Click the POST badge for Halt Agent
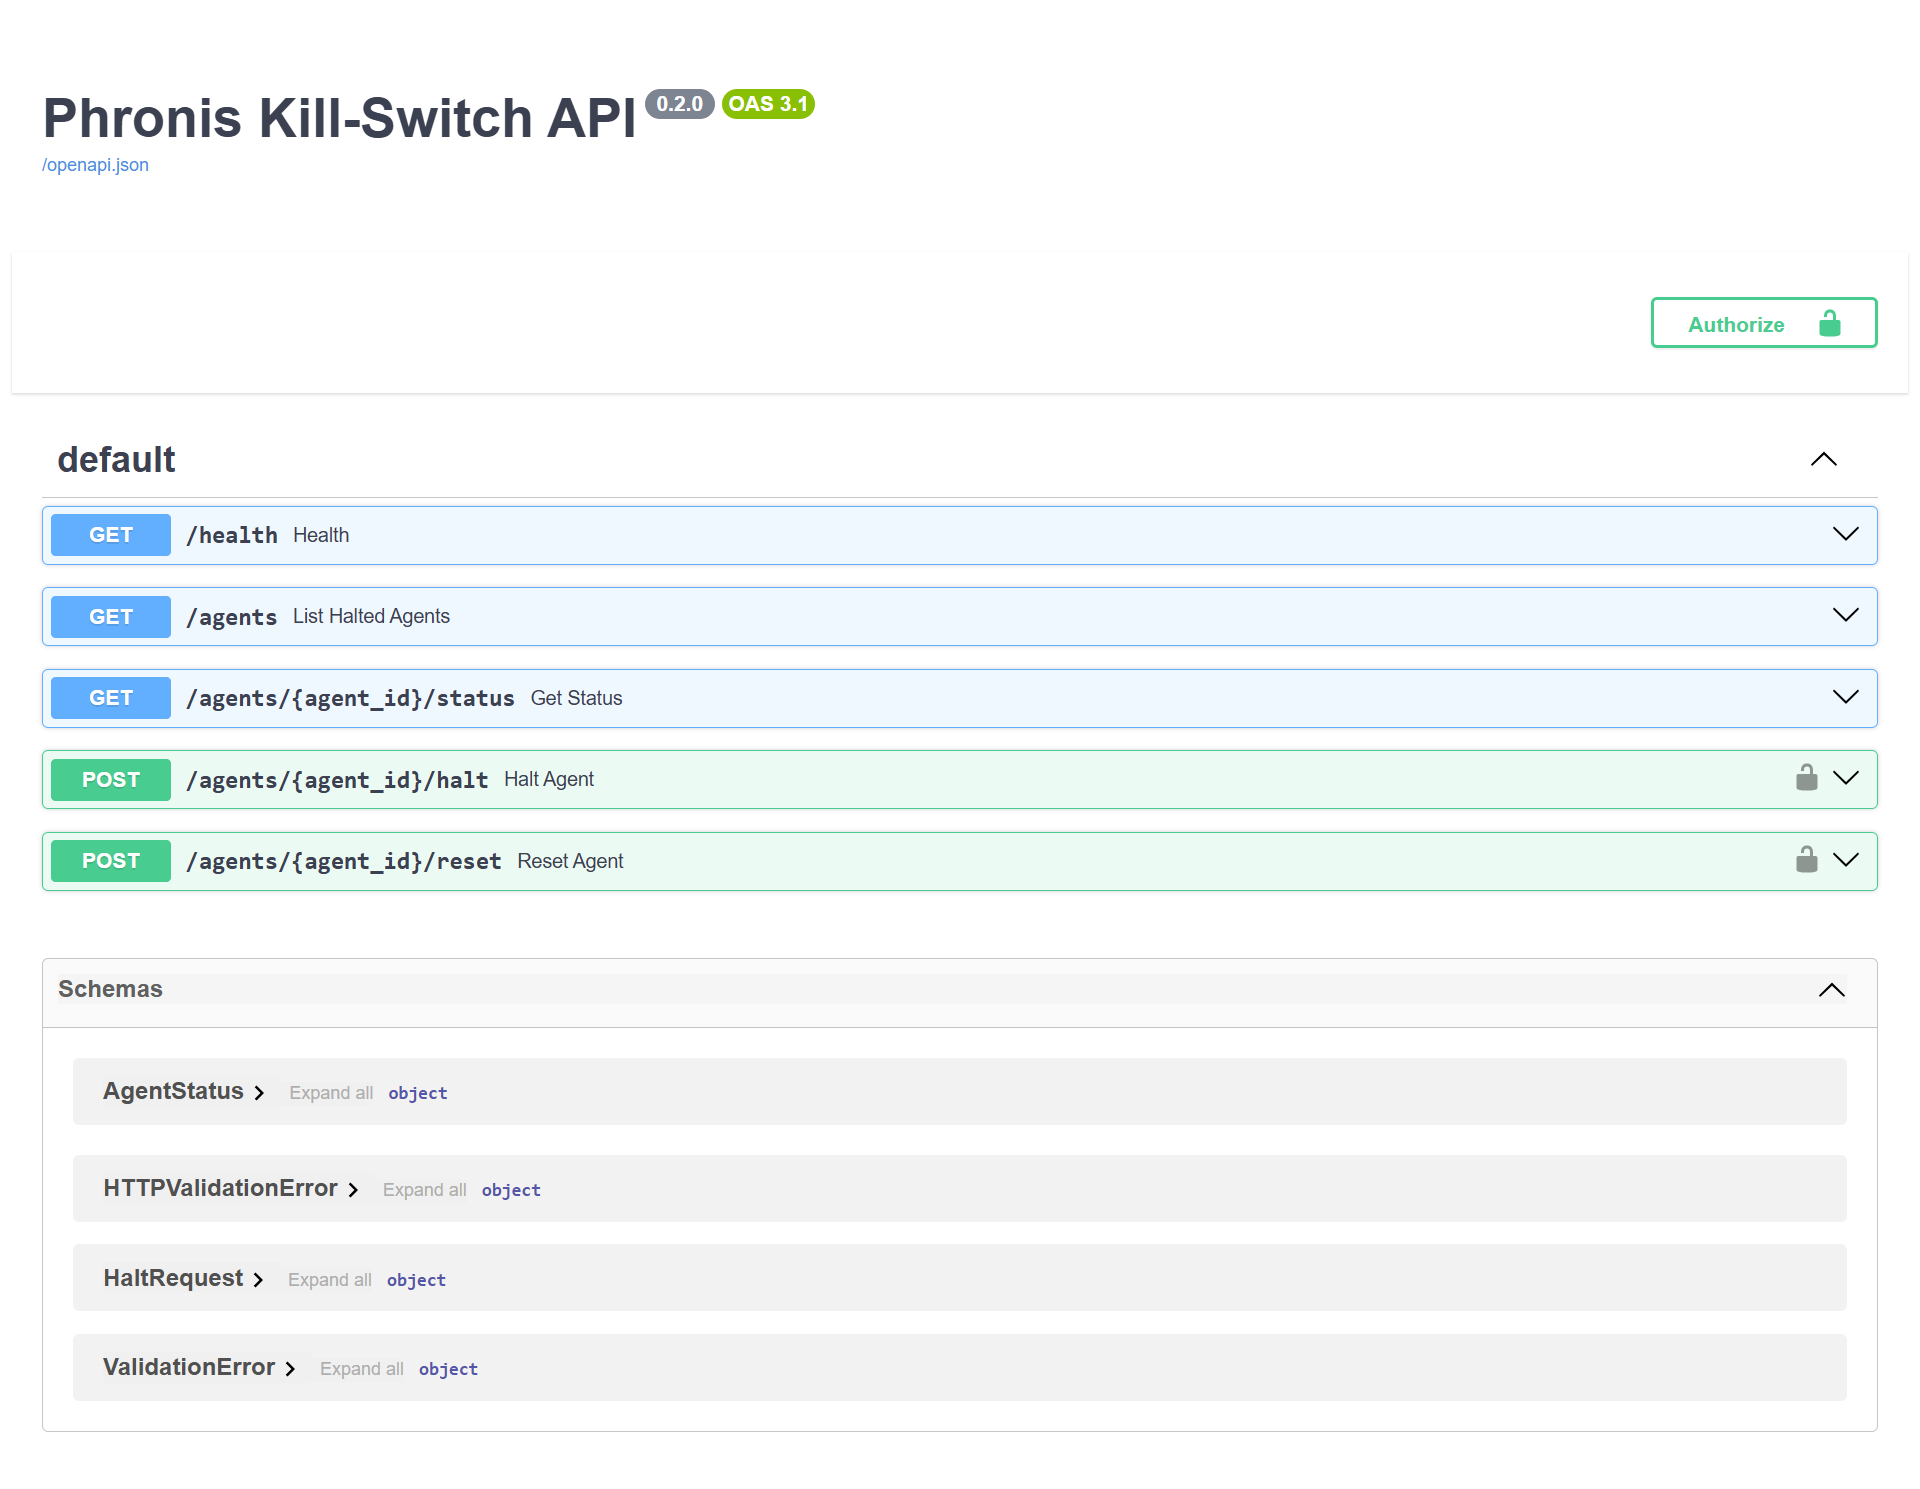The width and height of the screenshot is (1920, 1489). tap(111, 780)
